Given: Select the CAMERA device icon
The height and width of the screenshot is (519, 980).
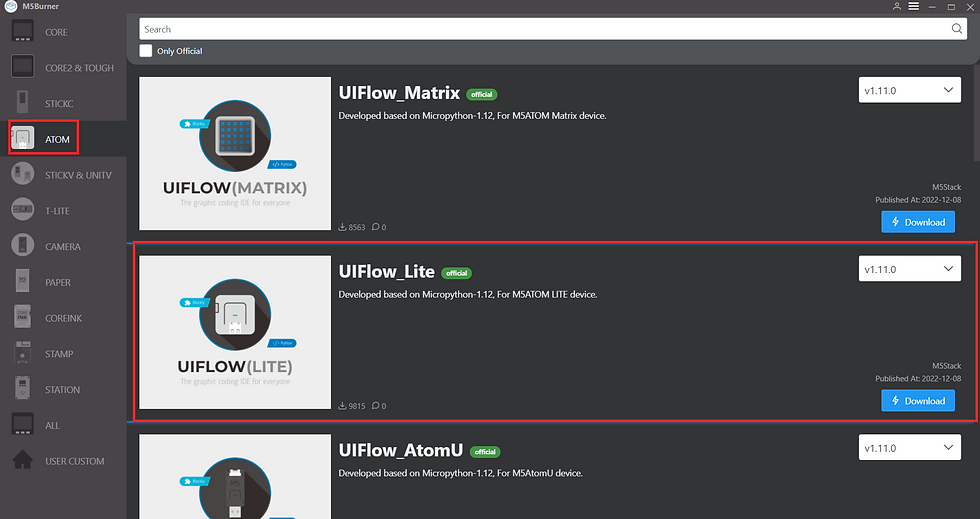Looking at the screenshot, I should coord(22,245).
